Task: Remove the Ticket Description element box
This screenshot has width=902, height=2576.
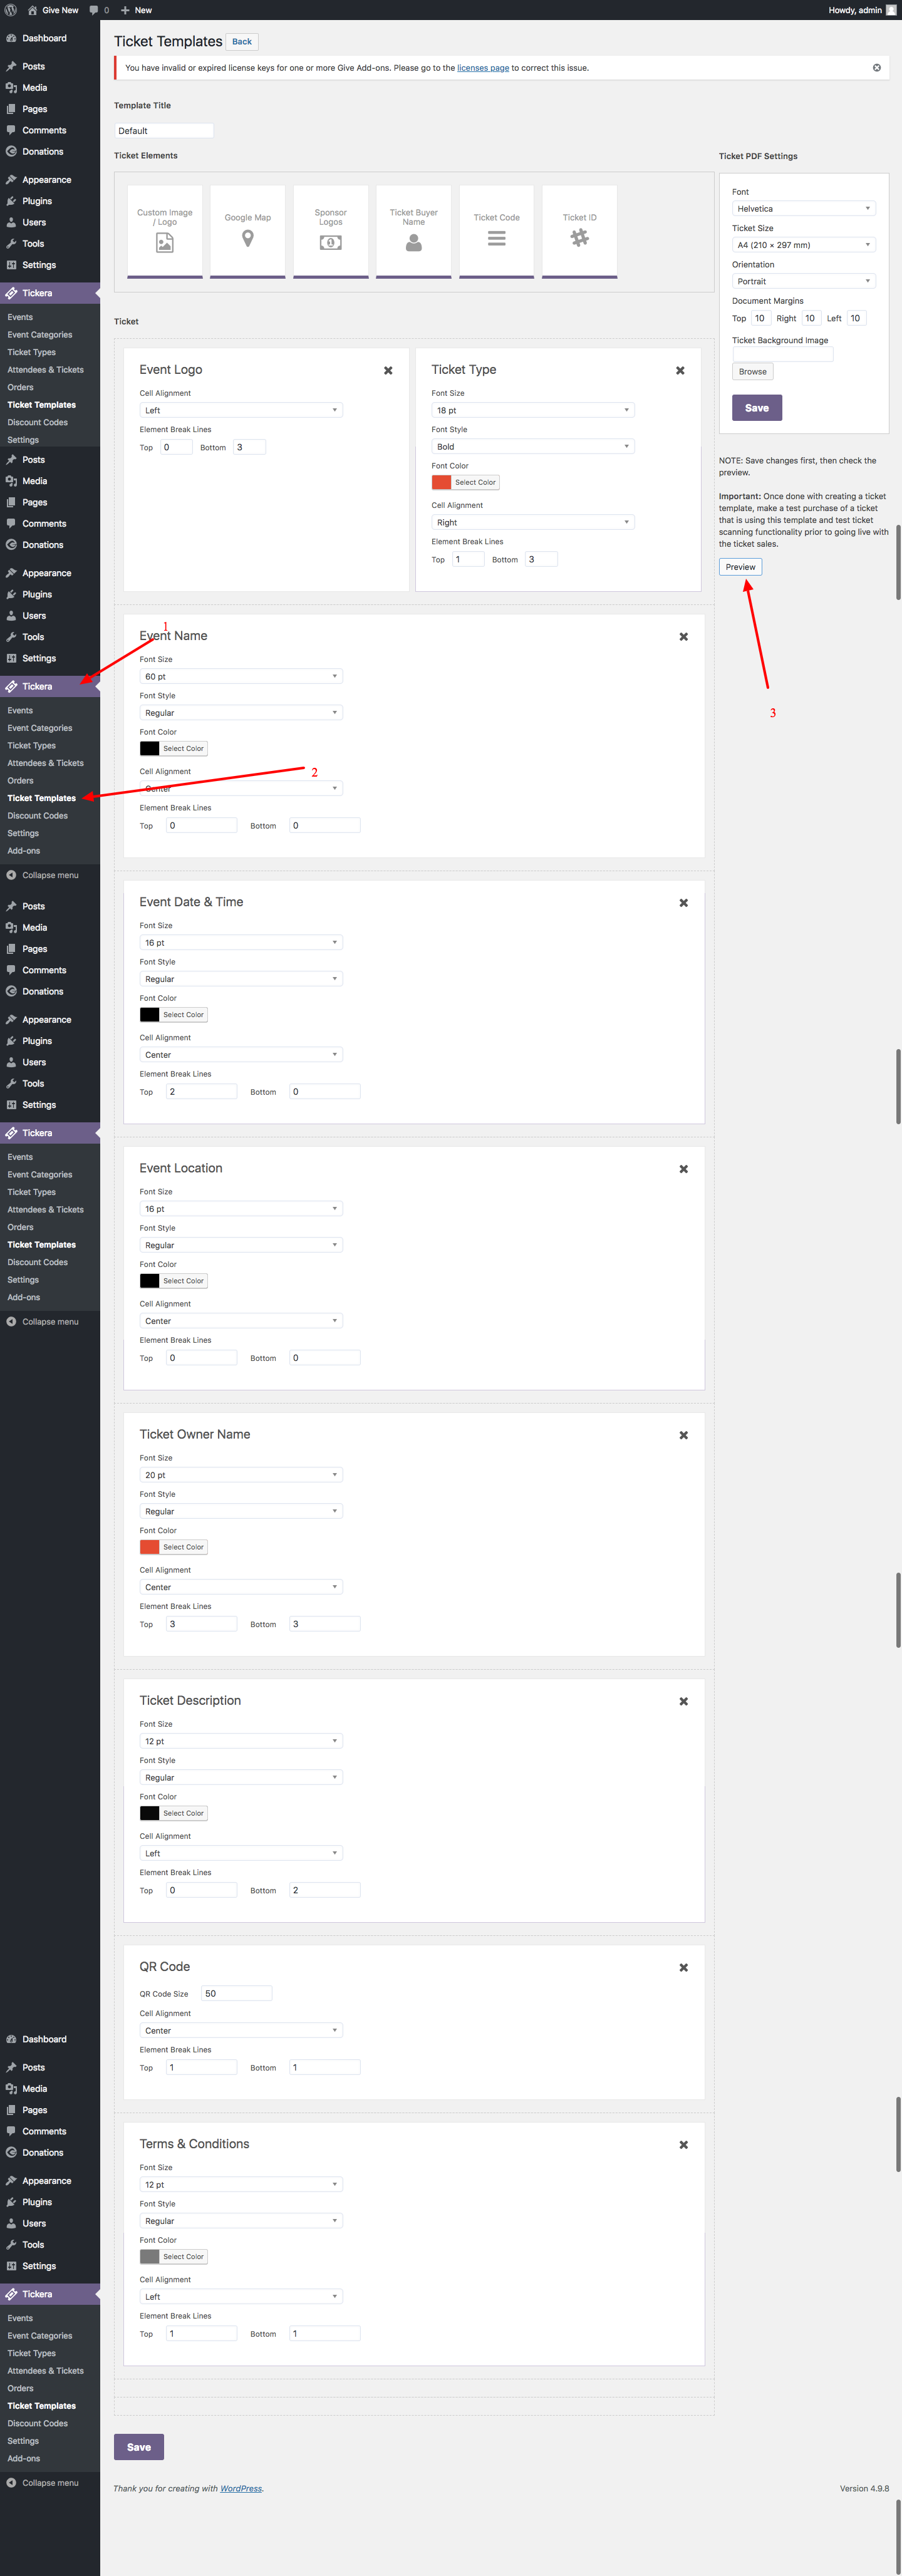Action: [x=684, y=1700]
